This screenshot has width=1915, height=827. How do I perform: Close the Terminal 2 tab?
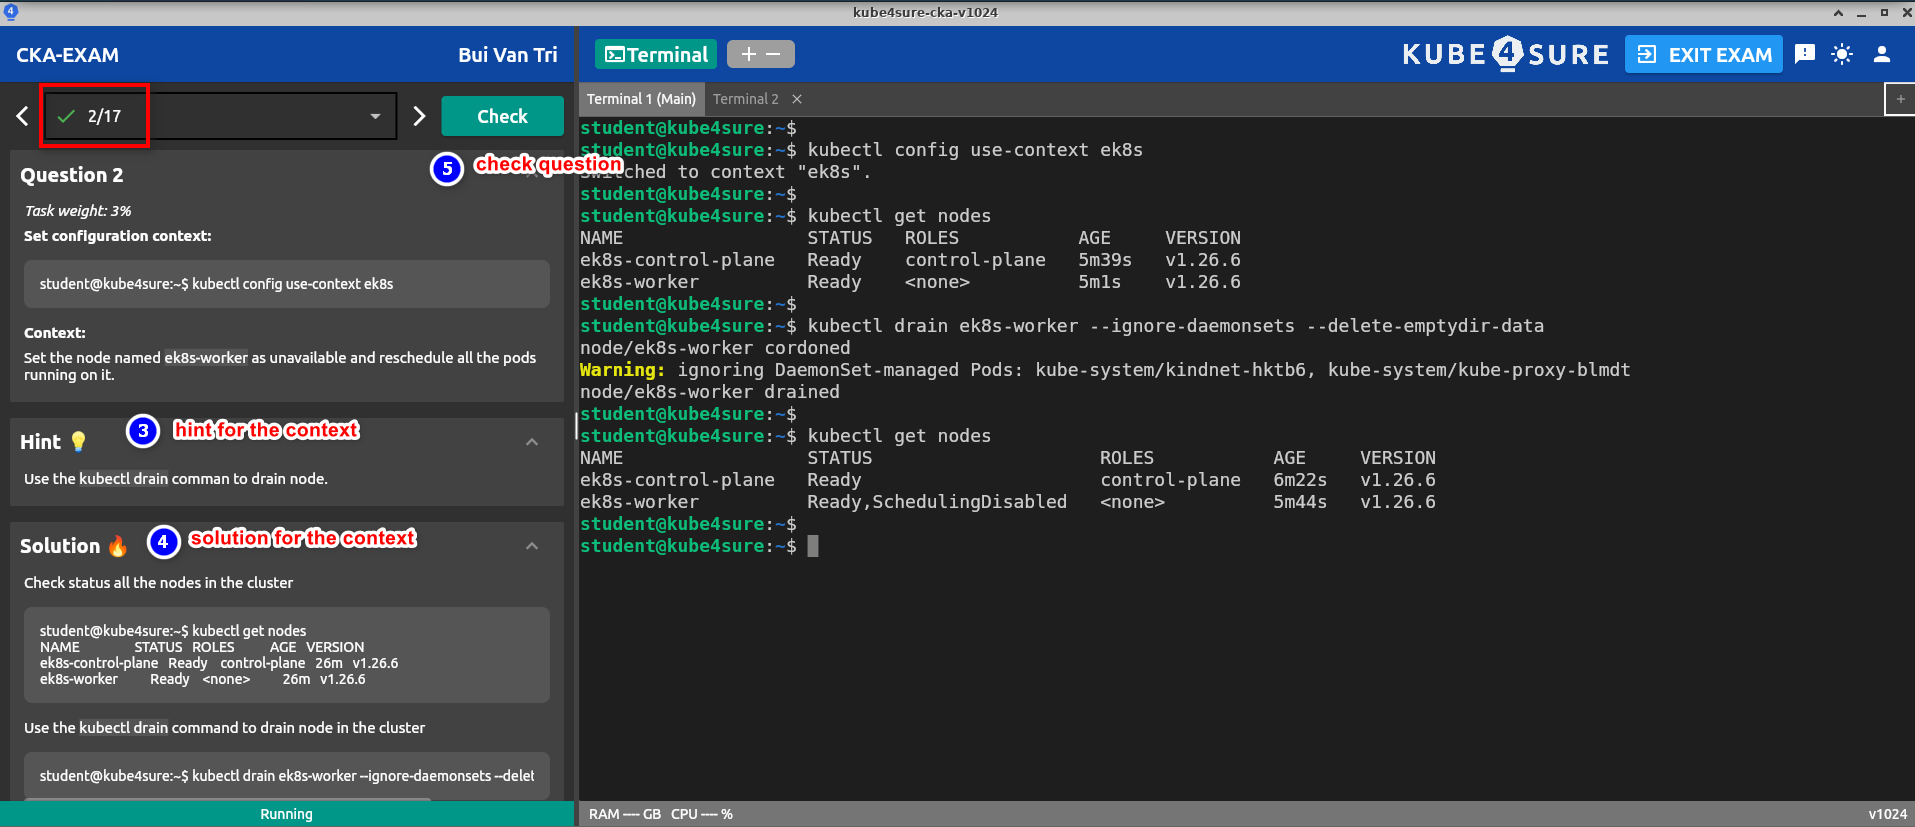[797, 99]
